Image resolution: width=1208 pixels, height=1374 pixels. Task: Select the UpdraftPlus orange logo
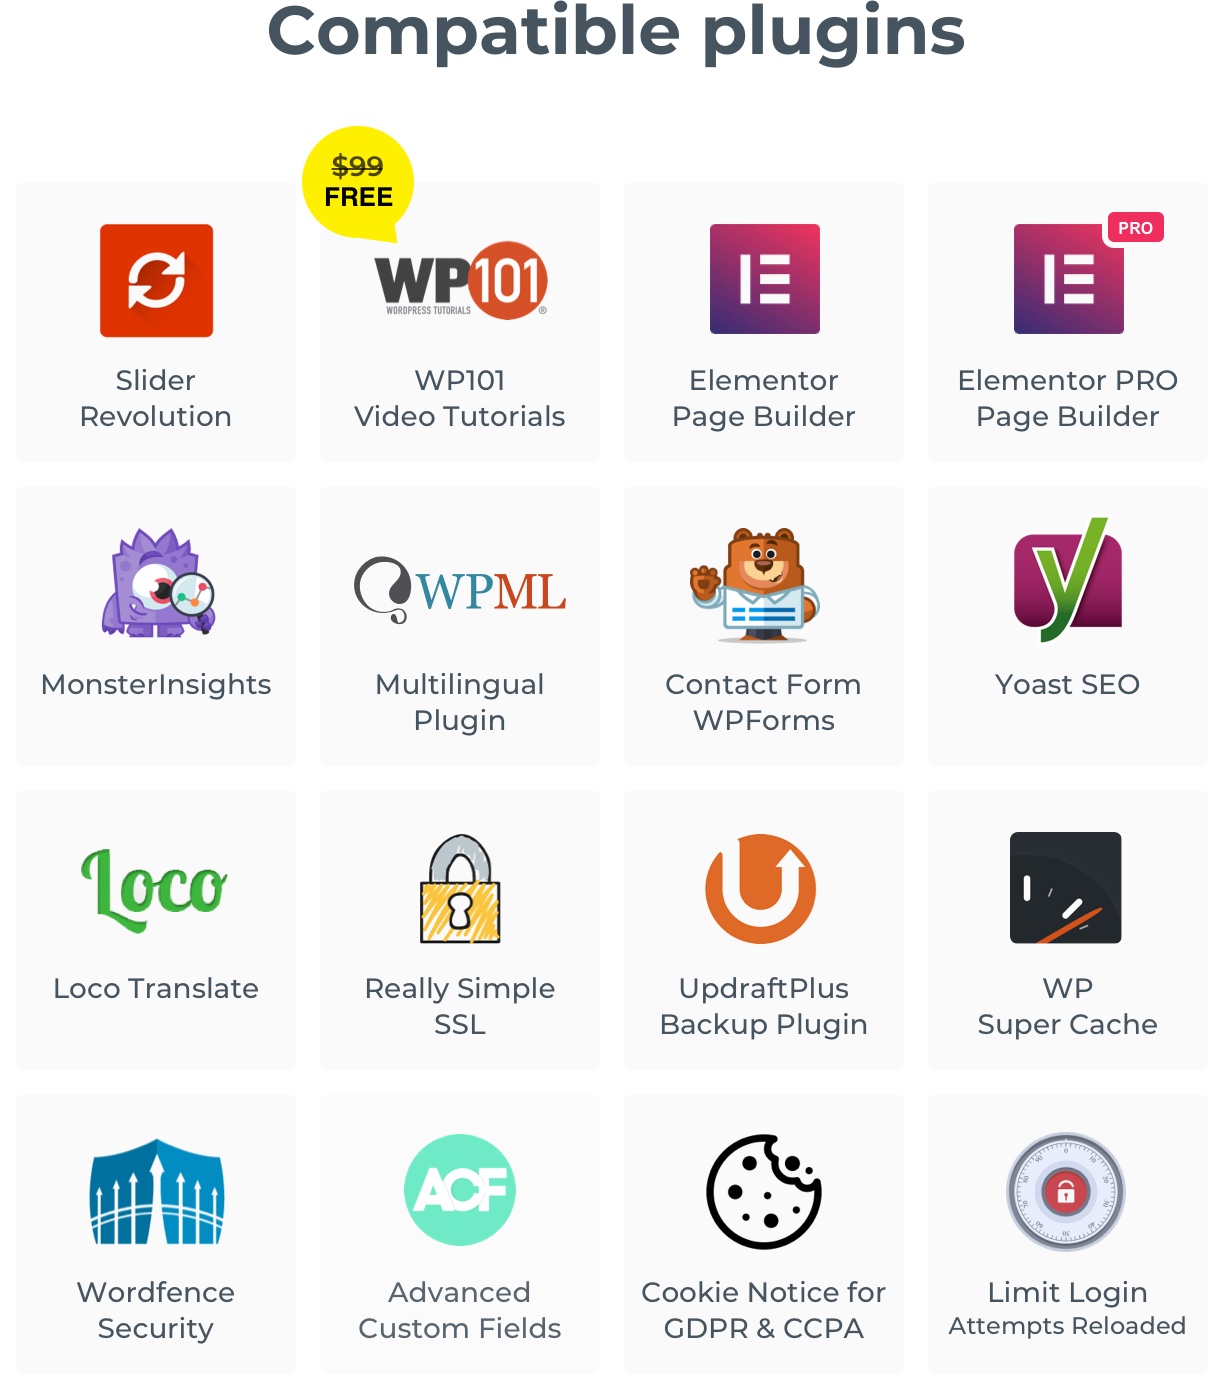coord(761,888)
